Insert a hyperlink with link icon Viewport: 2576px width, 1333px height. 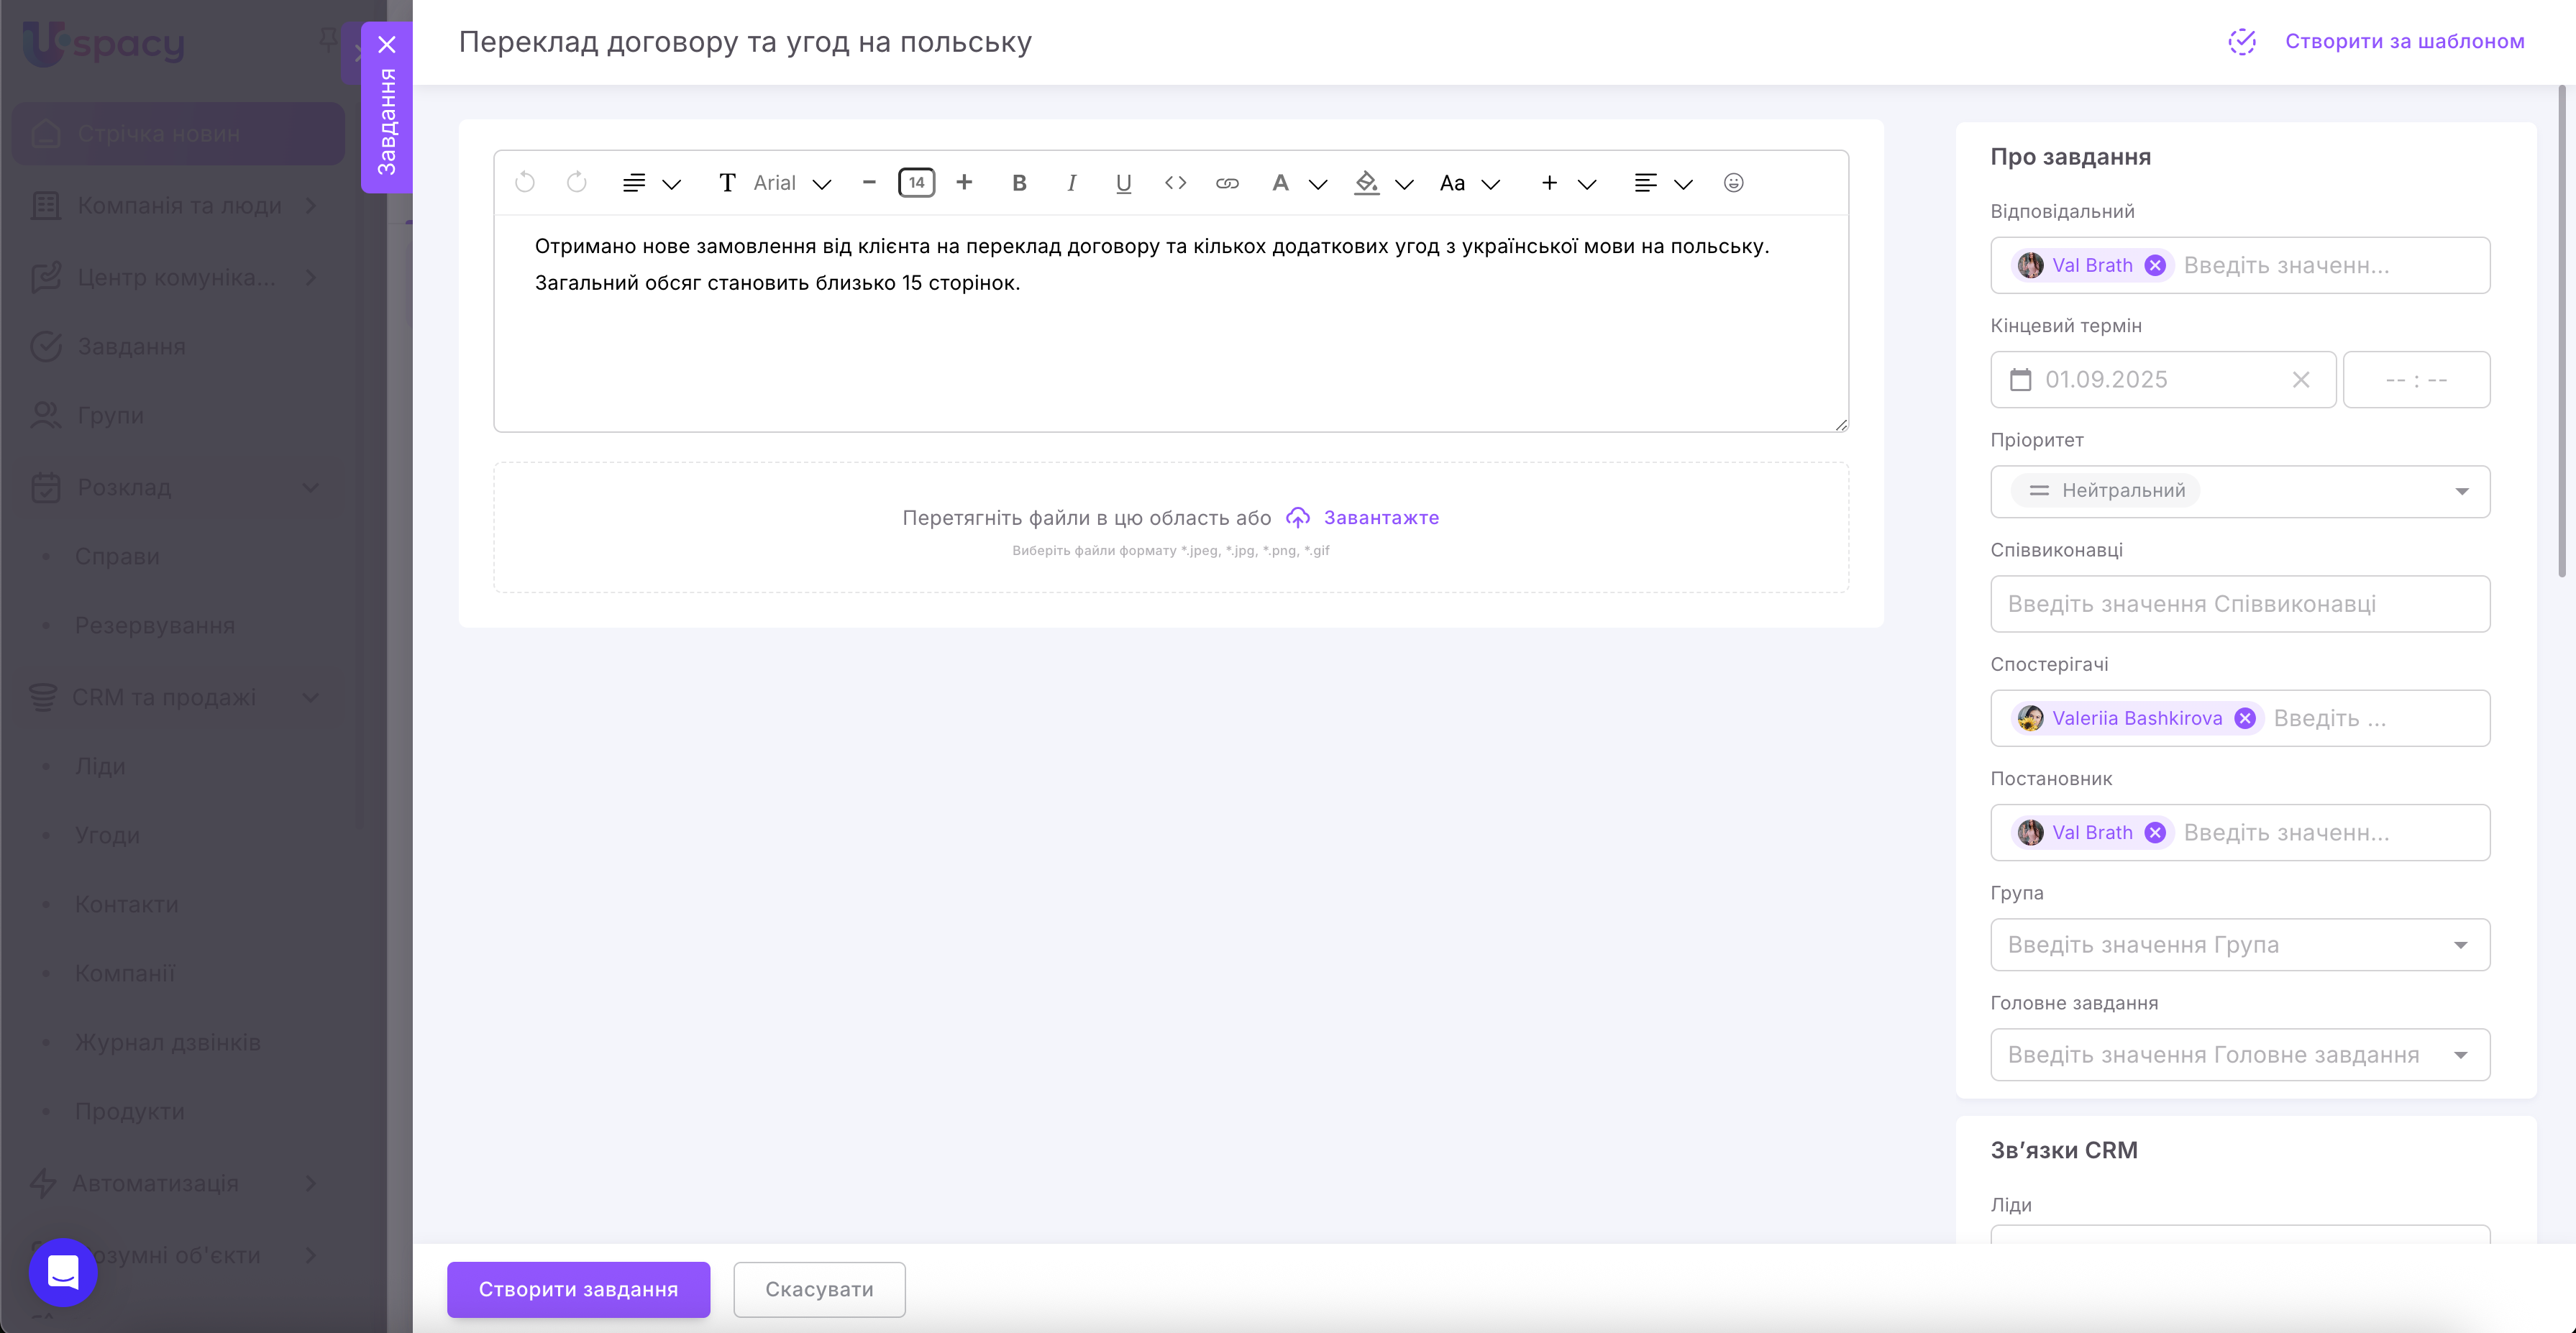point(1227,183)
